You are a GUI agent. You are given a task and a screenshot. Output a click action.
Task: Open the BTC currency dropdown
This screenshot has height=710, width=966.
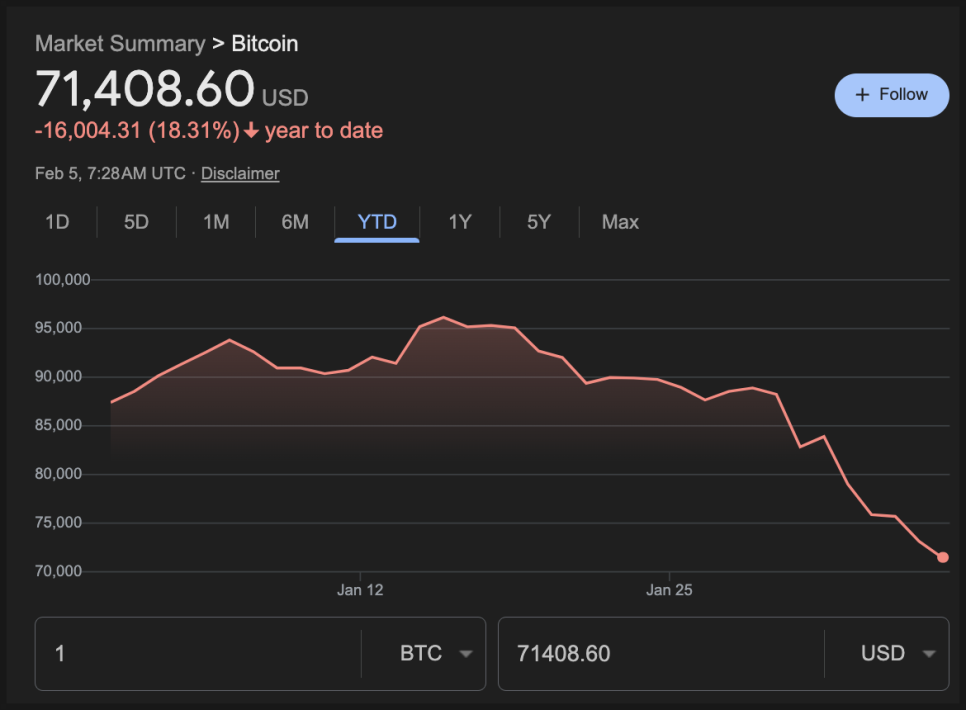(436, 654)
